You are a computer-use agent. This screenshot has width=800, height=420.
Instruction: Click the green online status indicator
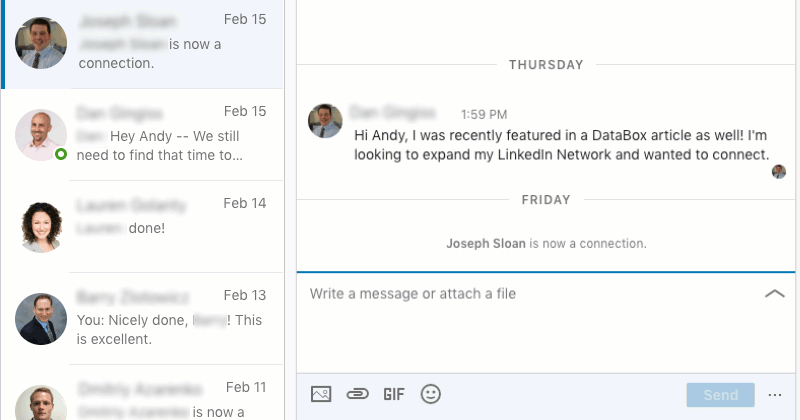pyautogui.click(x=61, y=154)
